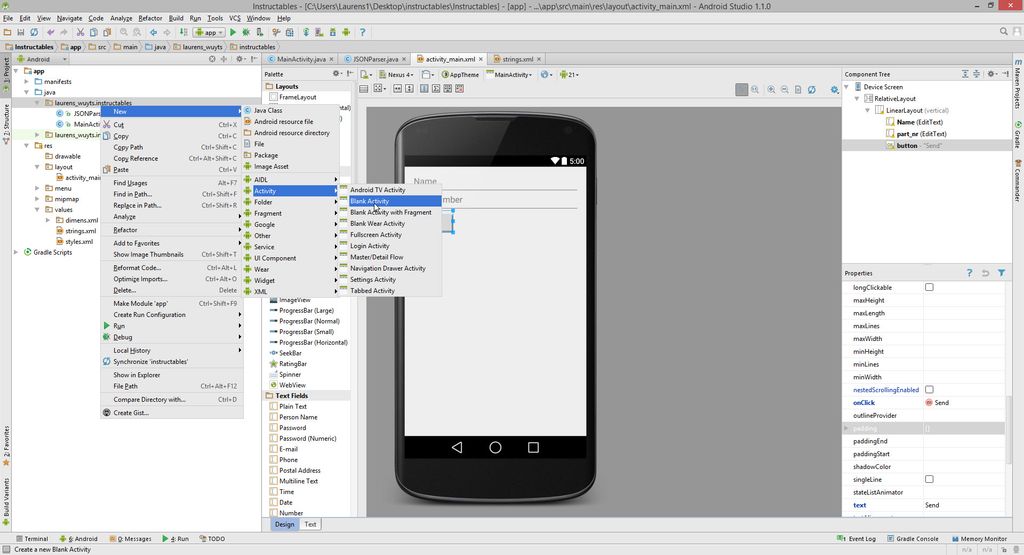Click the Run app green play icon
The width and height of the screenshot is (1024, 555).
(x=232, y=32)
